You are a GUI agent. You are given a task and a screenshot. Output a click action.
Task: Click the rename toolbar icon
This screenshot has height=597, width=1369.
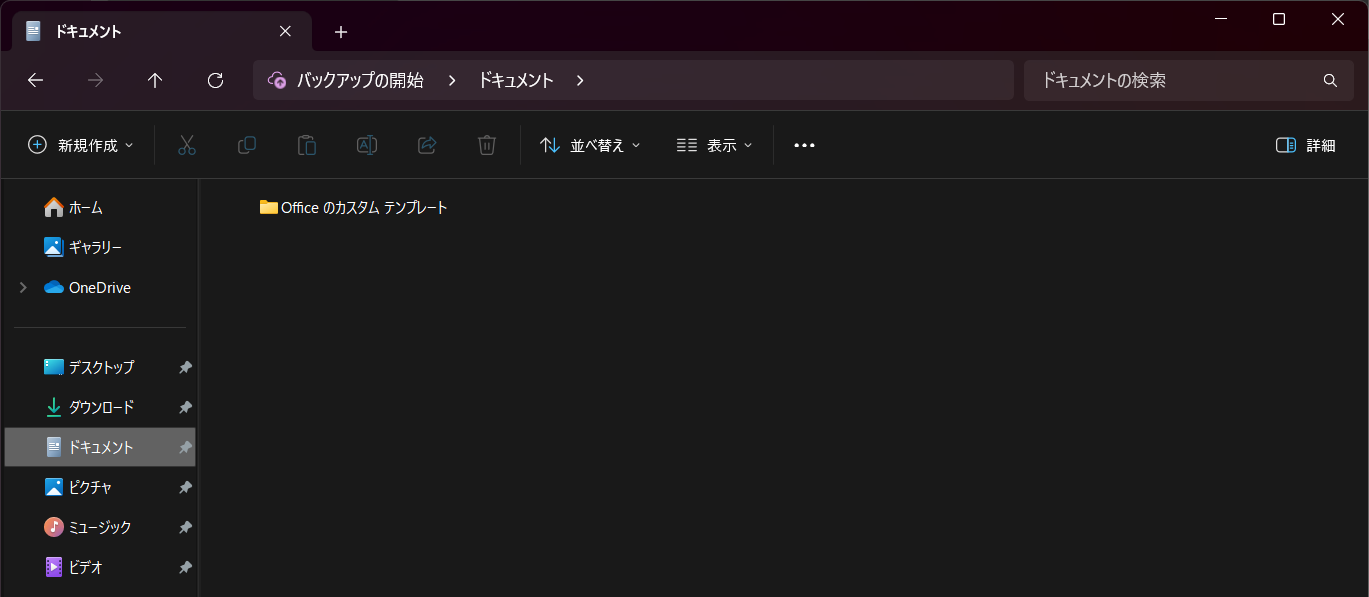click(367, 145)
